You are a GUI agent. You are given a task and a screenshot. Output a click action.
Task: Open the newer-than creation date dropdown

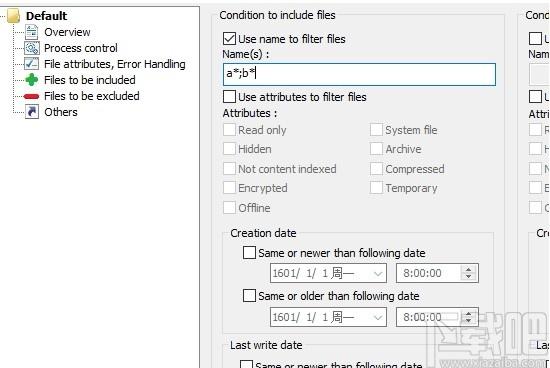point(378,273)
